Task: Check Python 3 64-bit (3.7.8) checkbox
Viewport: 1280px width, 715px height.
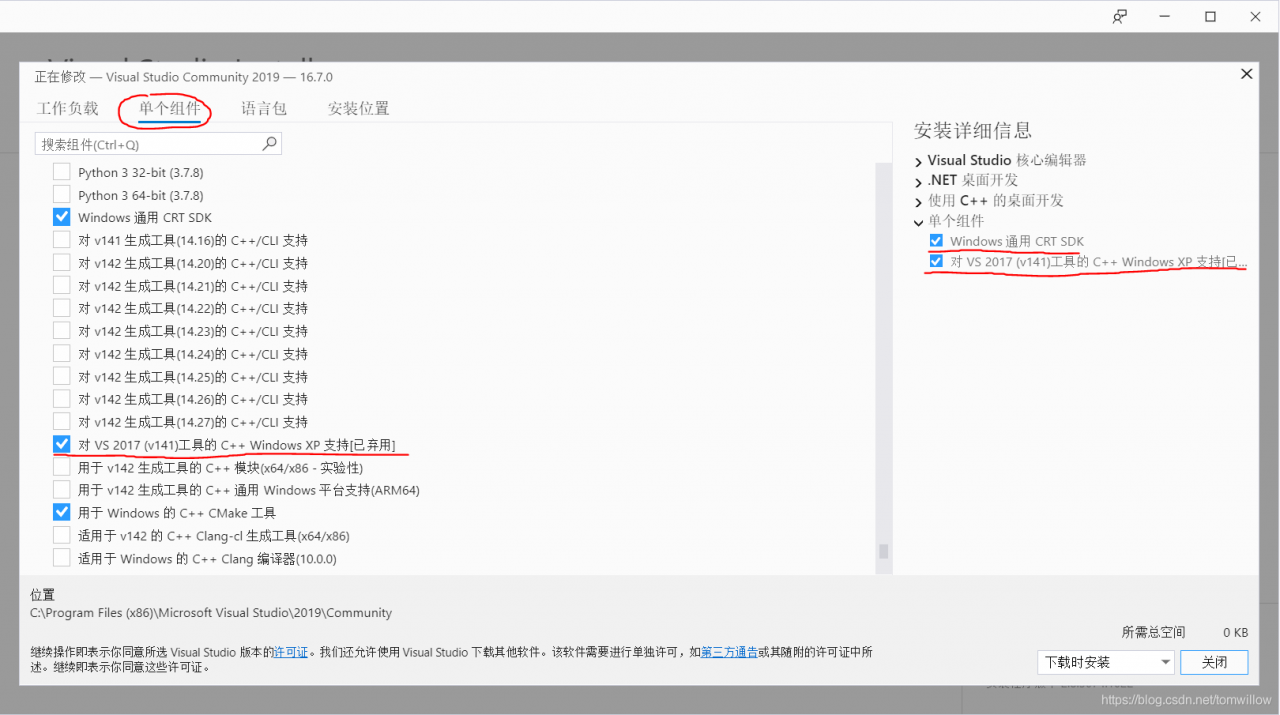Action: point(62,195)
